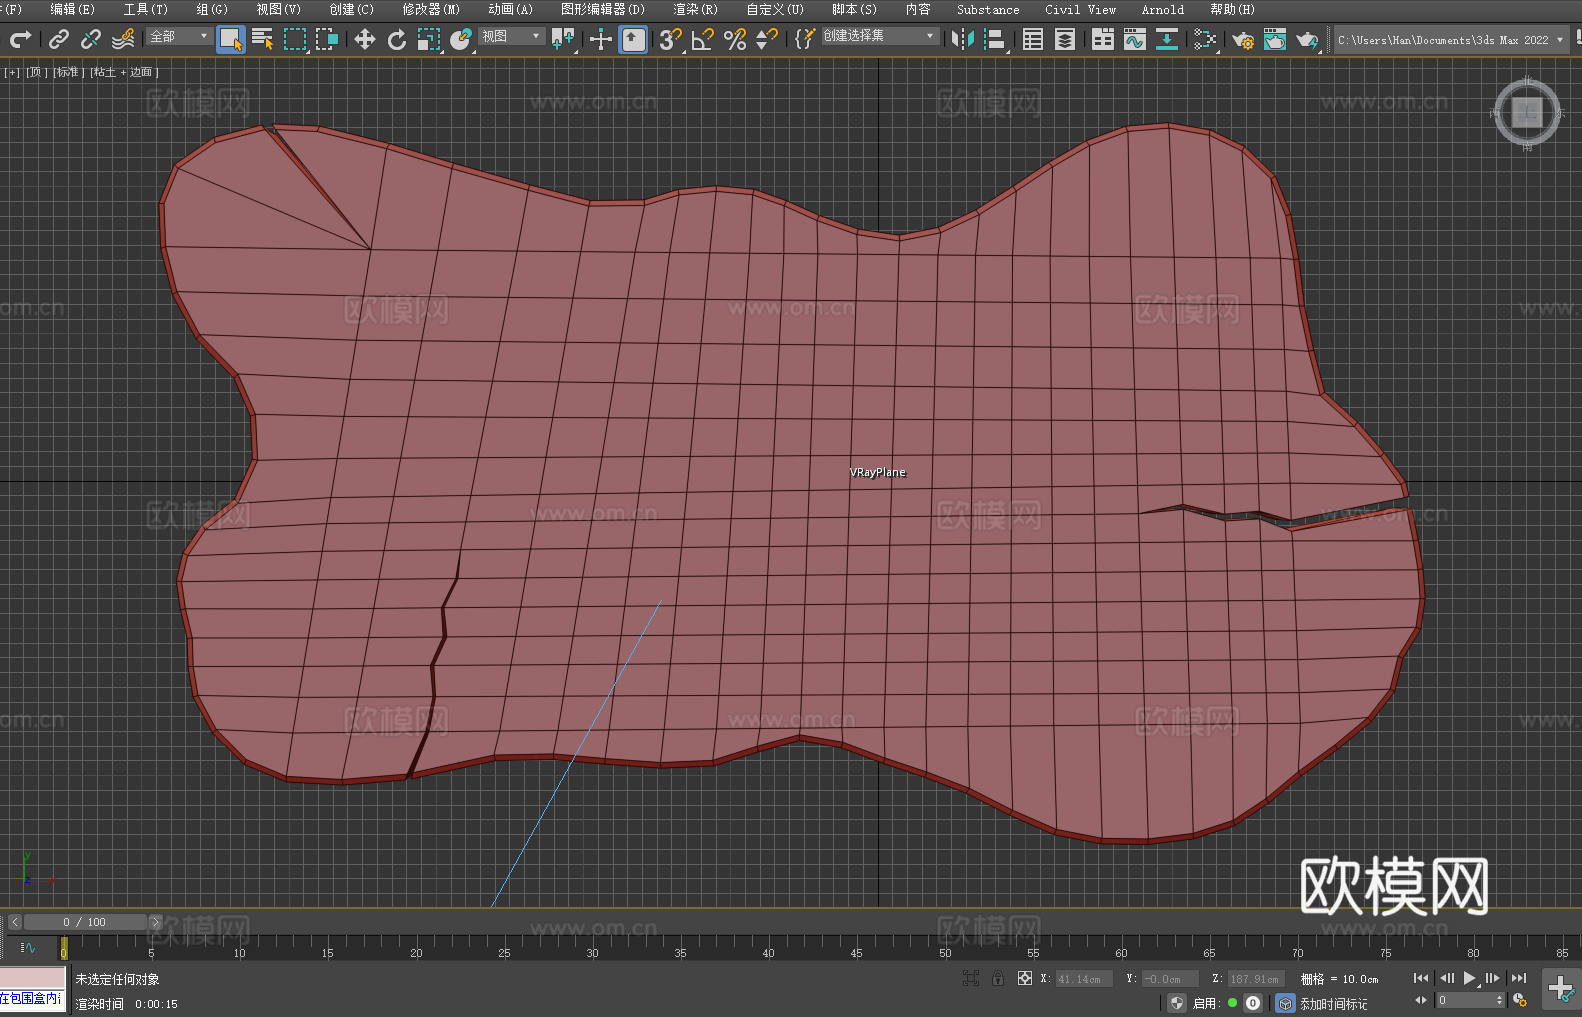
Task: Click the Z coordinate input field
Action: click(1255, 979)
